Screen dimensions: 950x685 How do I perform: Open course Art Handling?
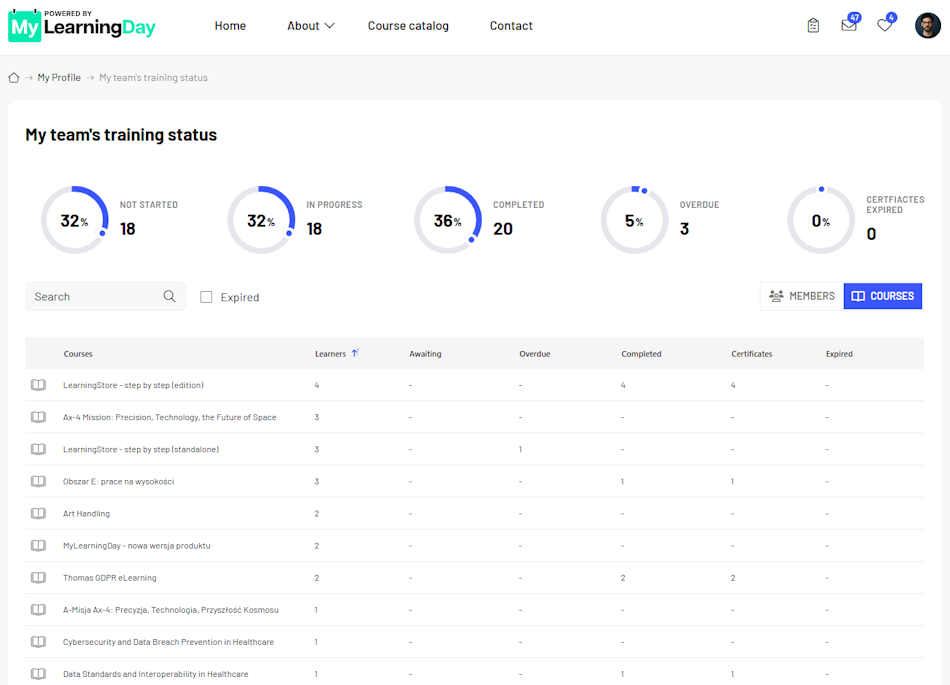click(87, 514)
